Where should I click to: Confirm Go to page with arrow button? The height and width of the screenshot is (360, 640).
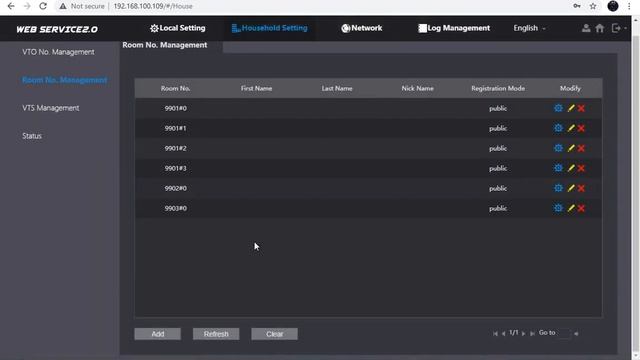pyautogui.click(x=576, y=333)
